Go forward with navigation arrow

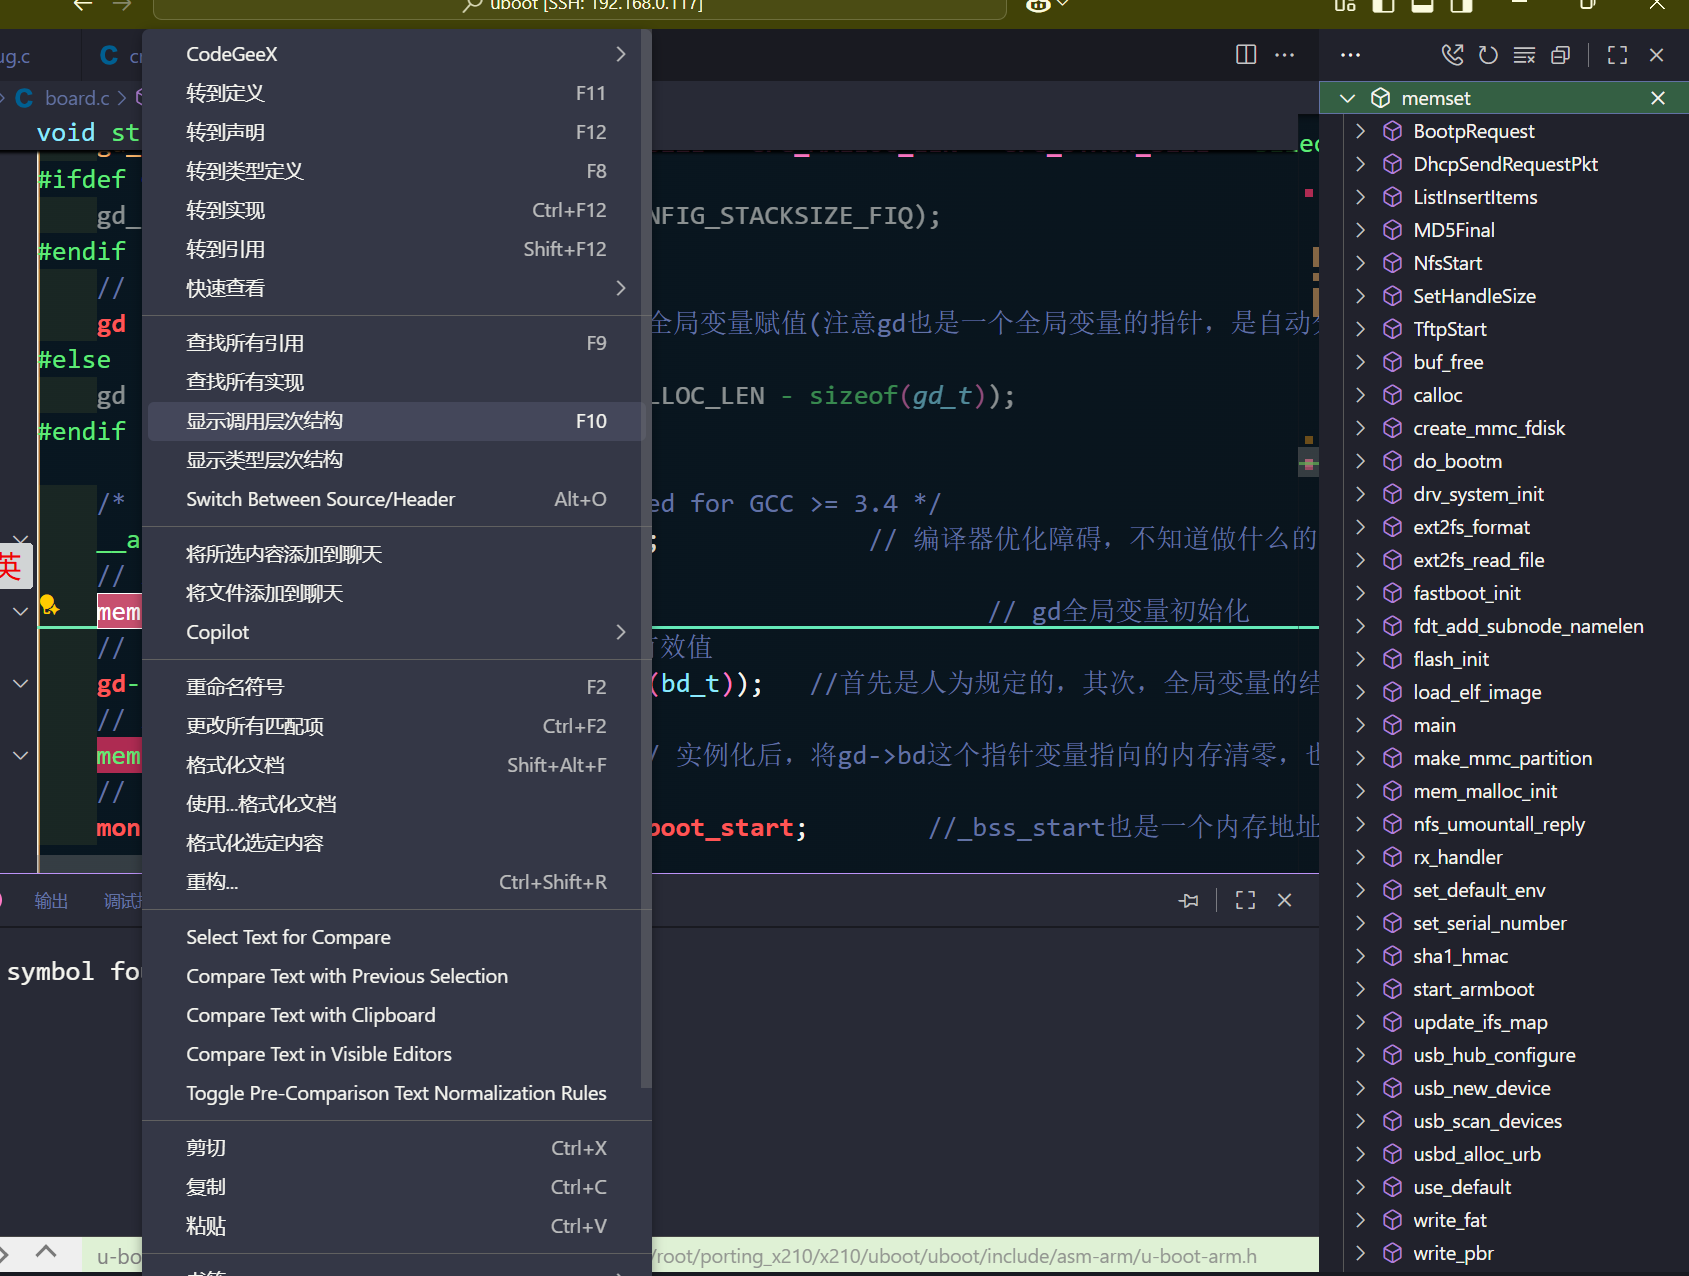tap(122, 5)
